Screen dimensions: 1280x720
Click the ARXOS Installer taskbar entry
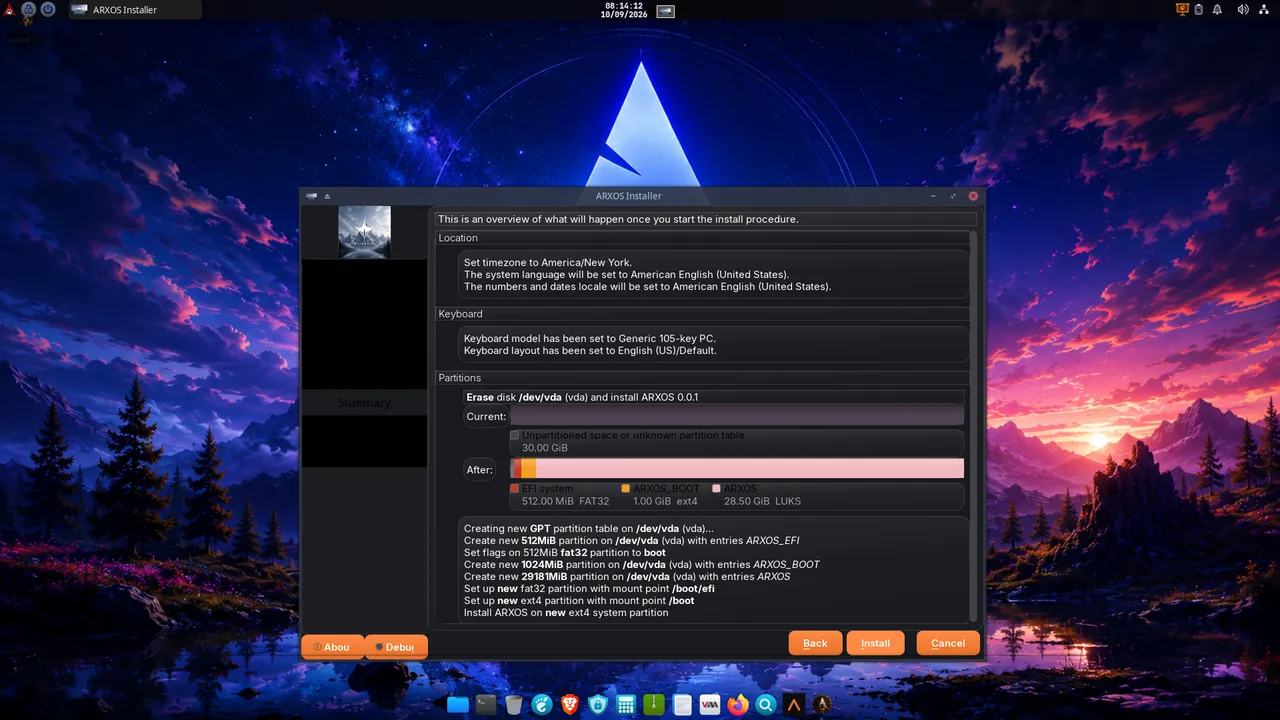[x=134, y=10]
